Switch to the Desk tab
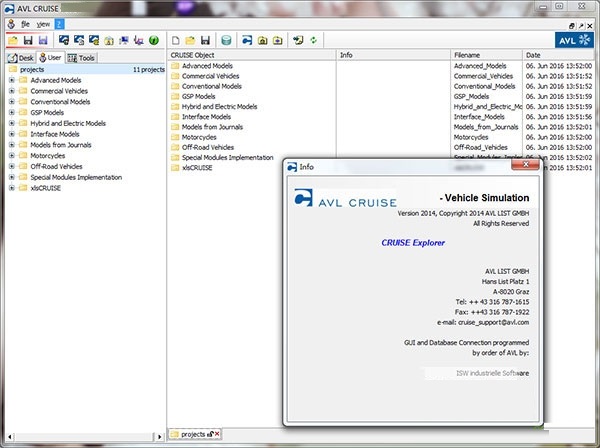 22,58
